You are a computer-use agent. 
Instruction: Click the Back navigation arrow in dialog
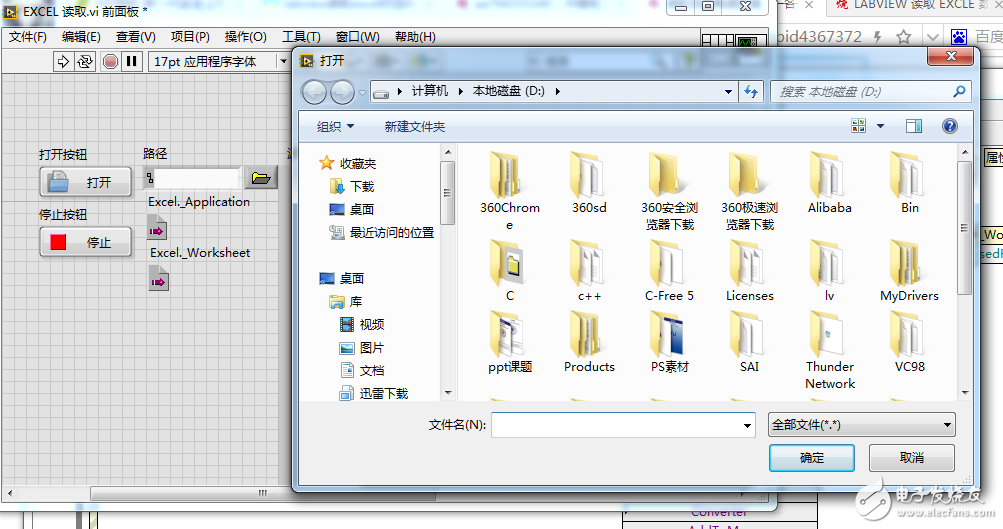[x=314, y=93]
